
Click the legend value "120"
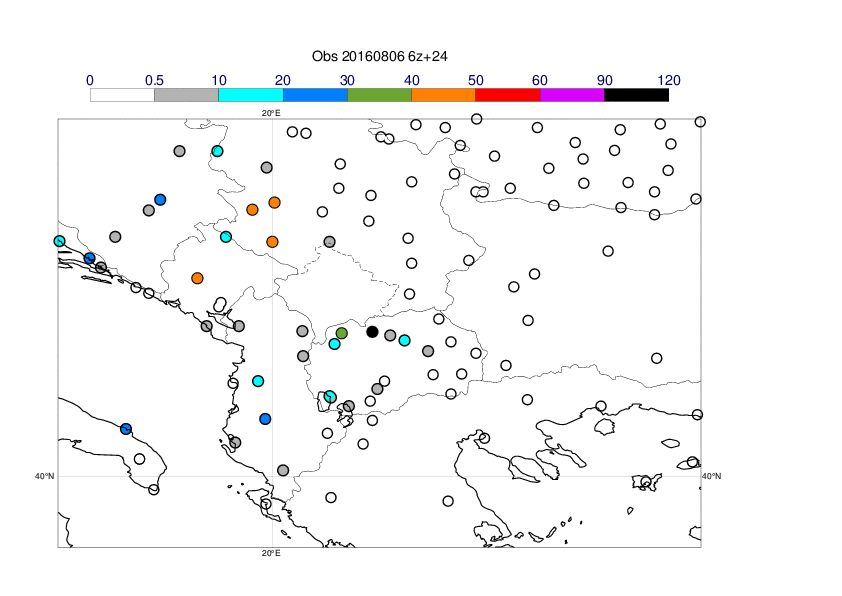tap(669, 81)
